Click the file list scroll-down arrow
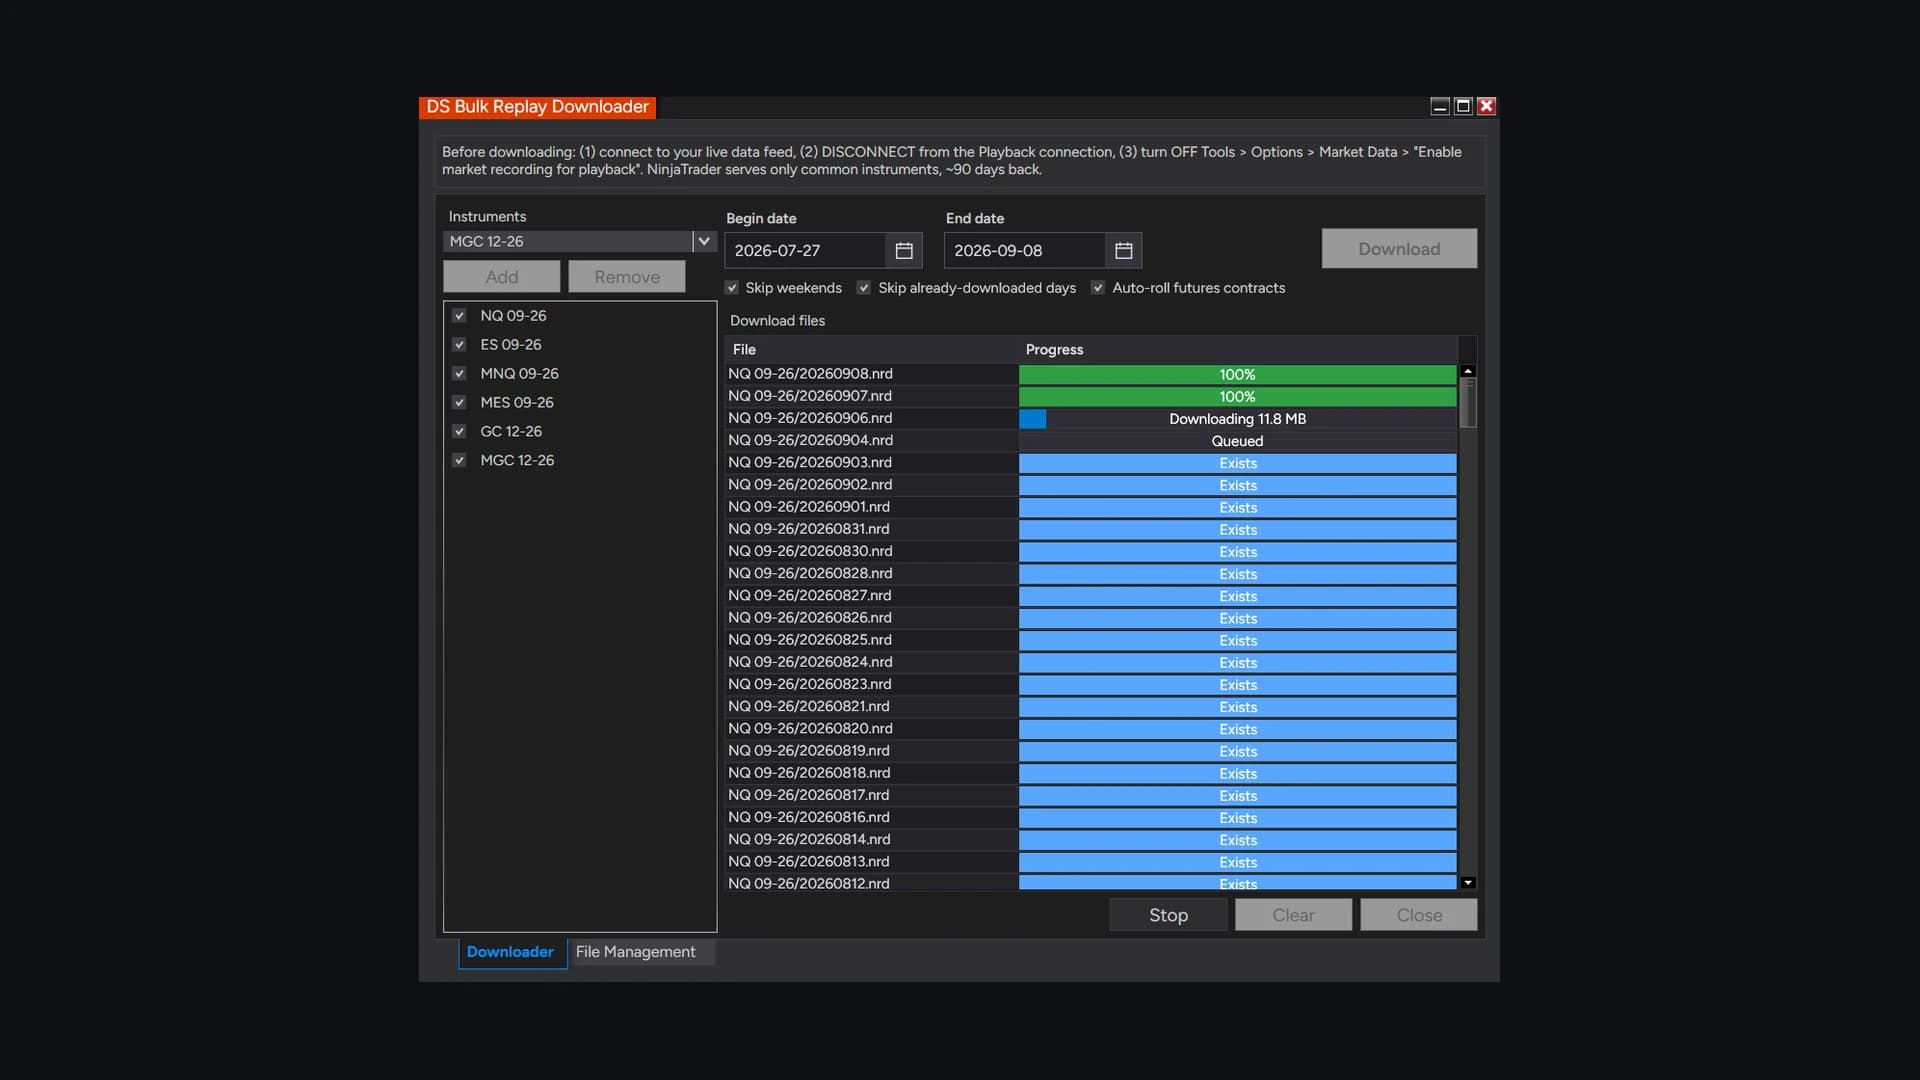This screenshot has height=1080, width=1920. [1468, 883]
